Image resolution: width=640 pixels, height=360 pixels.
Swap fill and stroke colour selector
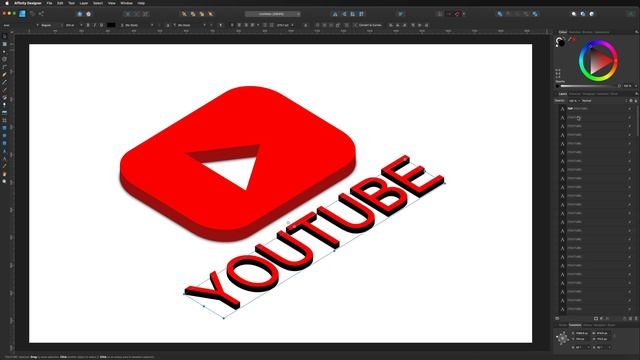564,38
